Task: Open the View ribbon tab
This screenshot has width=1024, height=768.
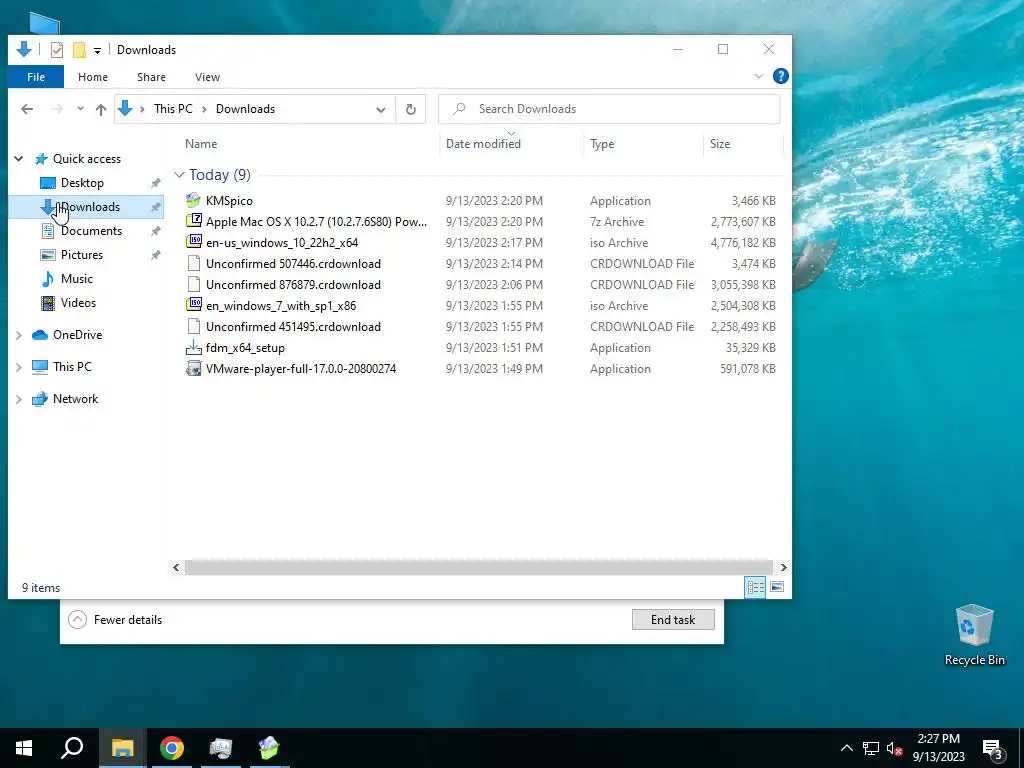Action: pos(207,76)
